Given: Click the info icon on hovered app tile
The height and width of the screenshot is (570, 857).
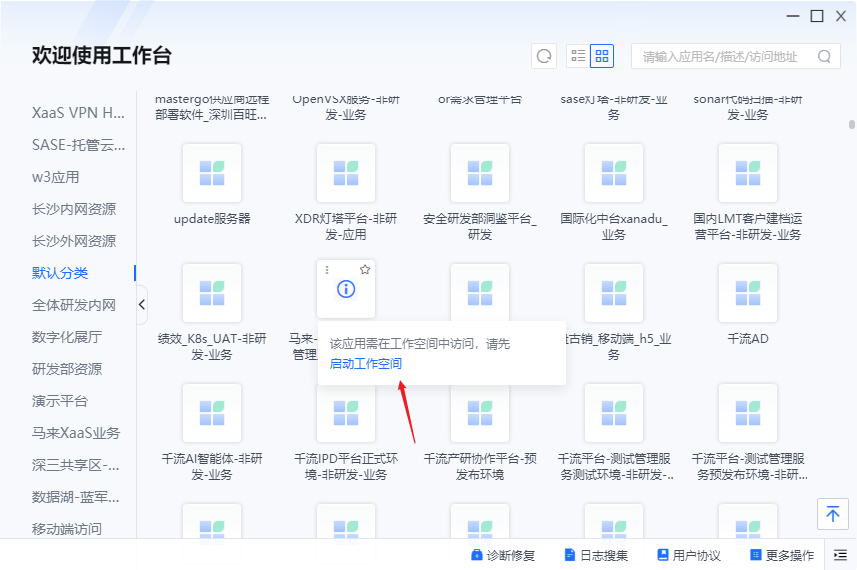Looking at the screenshot, I should tap(346, 289).
